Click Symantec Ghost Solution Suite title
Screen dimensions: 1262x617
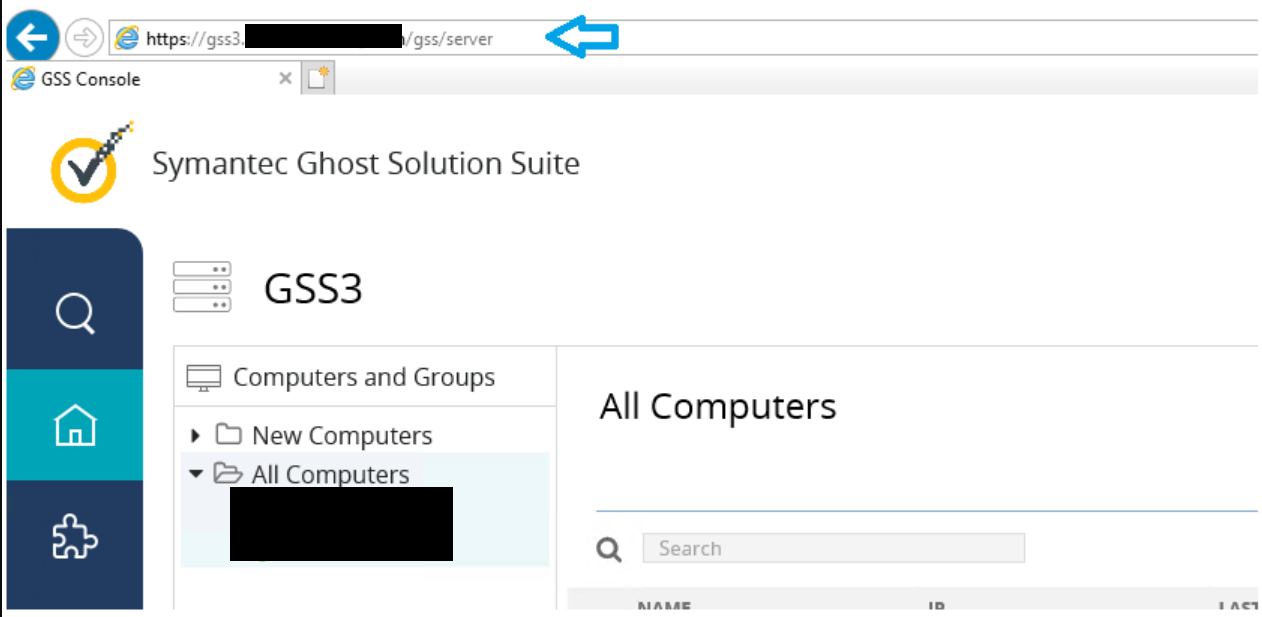[x=366, y=163]
